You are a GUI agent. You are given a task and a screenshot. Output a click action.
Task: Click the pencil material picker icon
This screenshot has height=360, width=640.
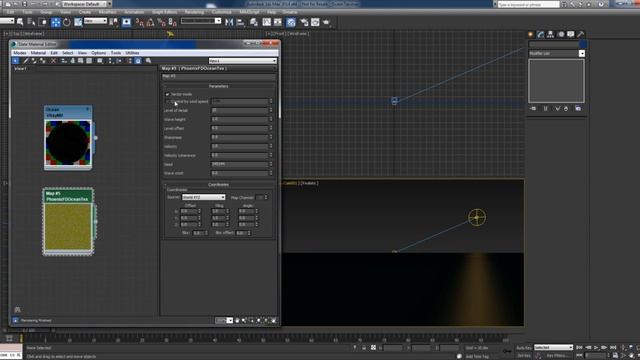[25, 60]
